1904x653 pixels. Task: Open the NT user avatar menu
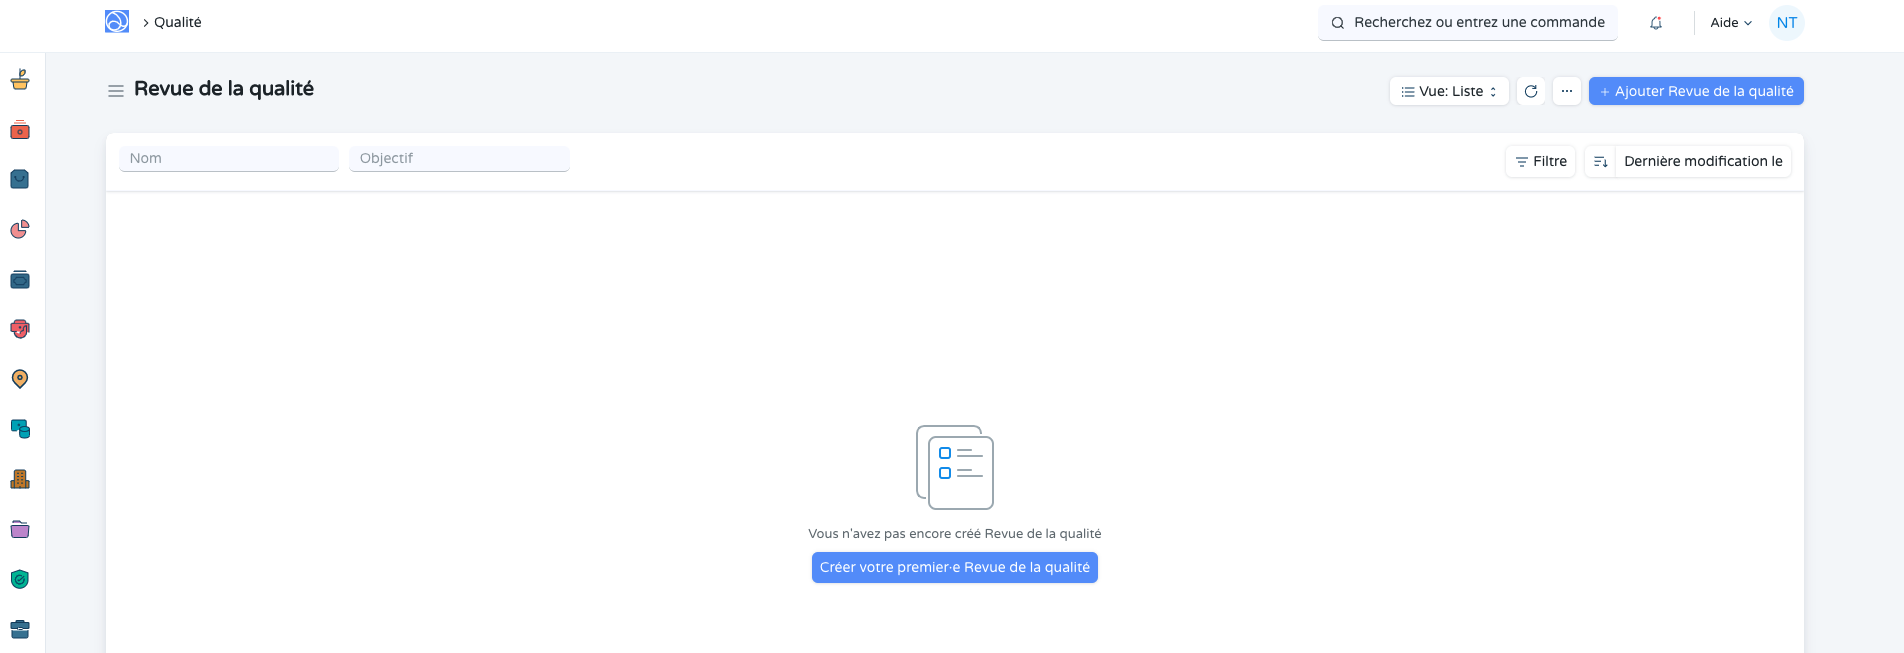[1786, 23]
